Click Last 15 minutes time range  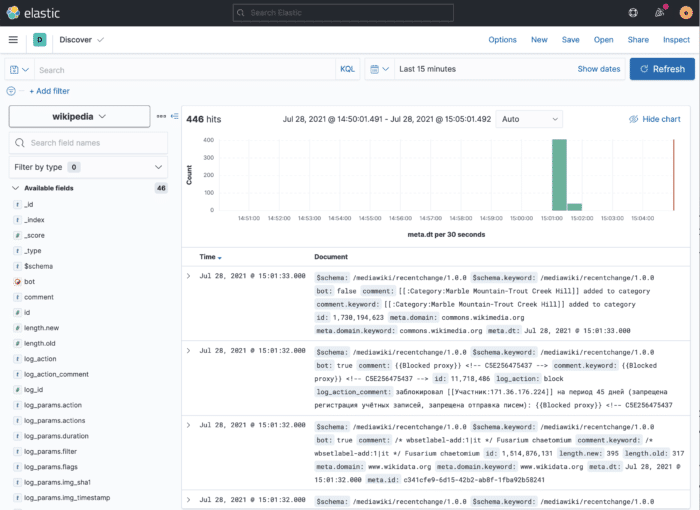click(x=428, y=69)
